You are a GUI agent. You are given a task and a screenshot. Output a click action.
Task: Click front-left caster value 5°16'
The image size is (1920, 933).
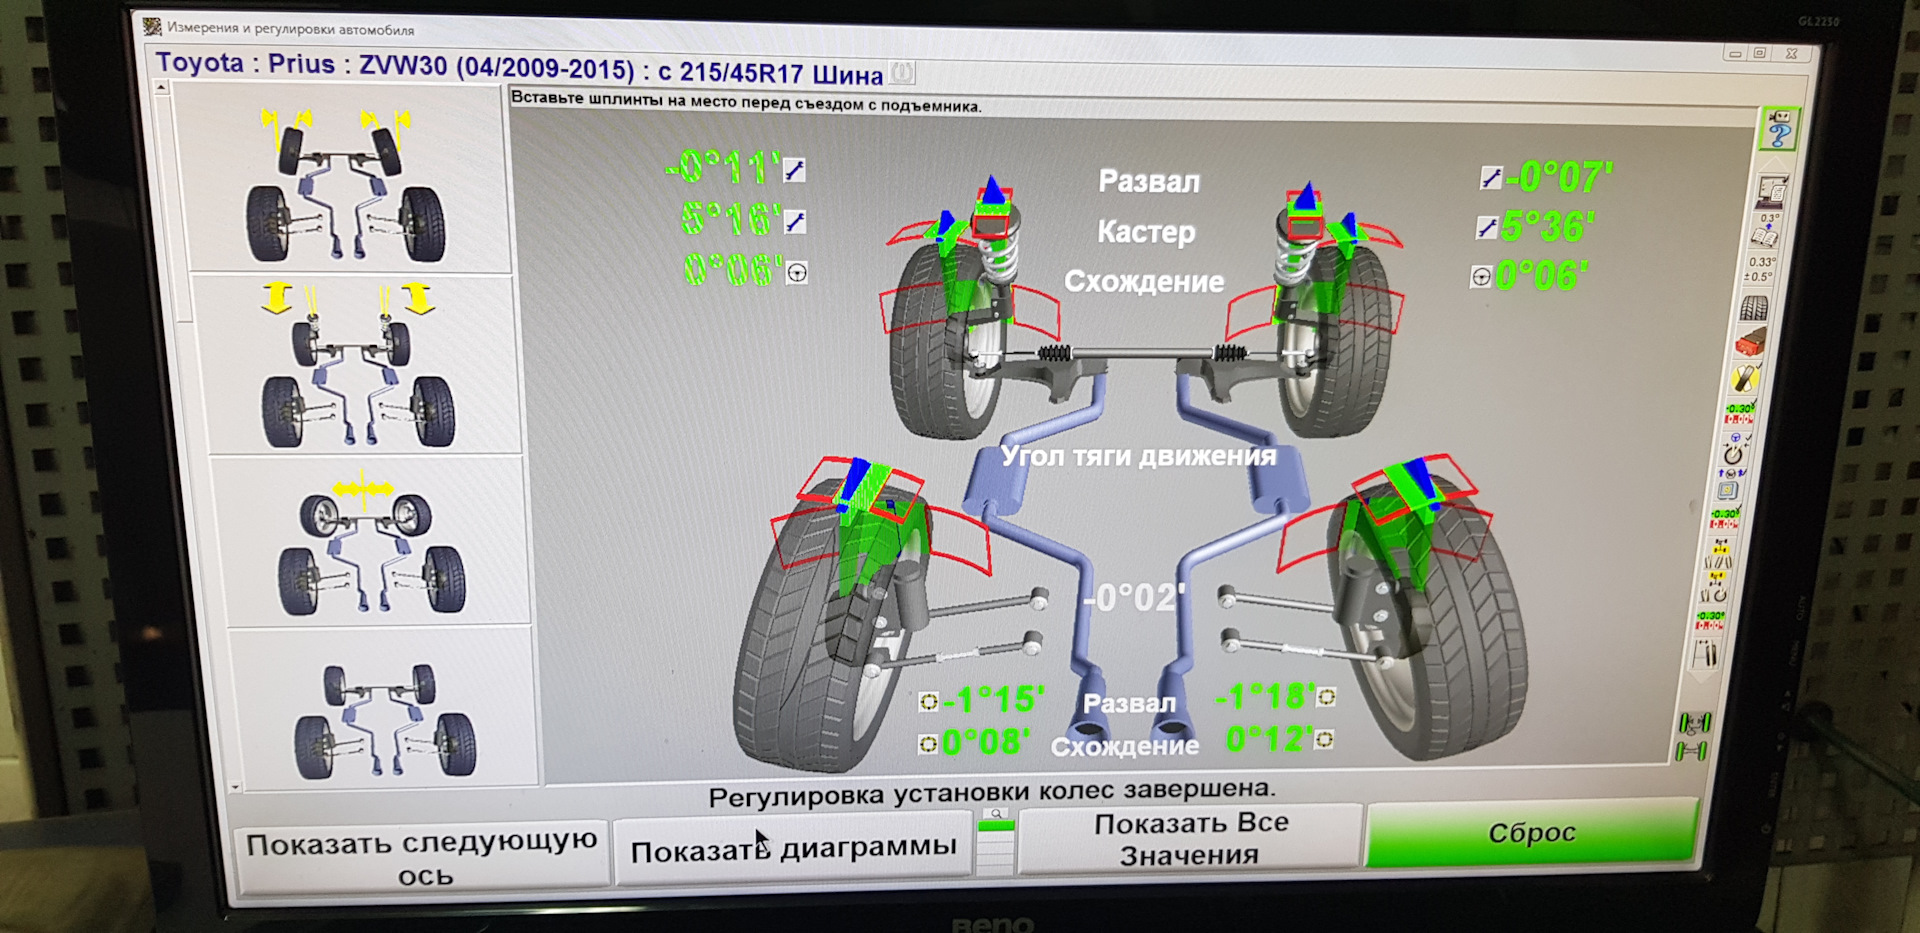tap(730, 219)
